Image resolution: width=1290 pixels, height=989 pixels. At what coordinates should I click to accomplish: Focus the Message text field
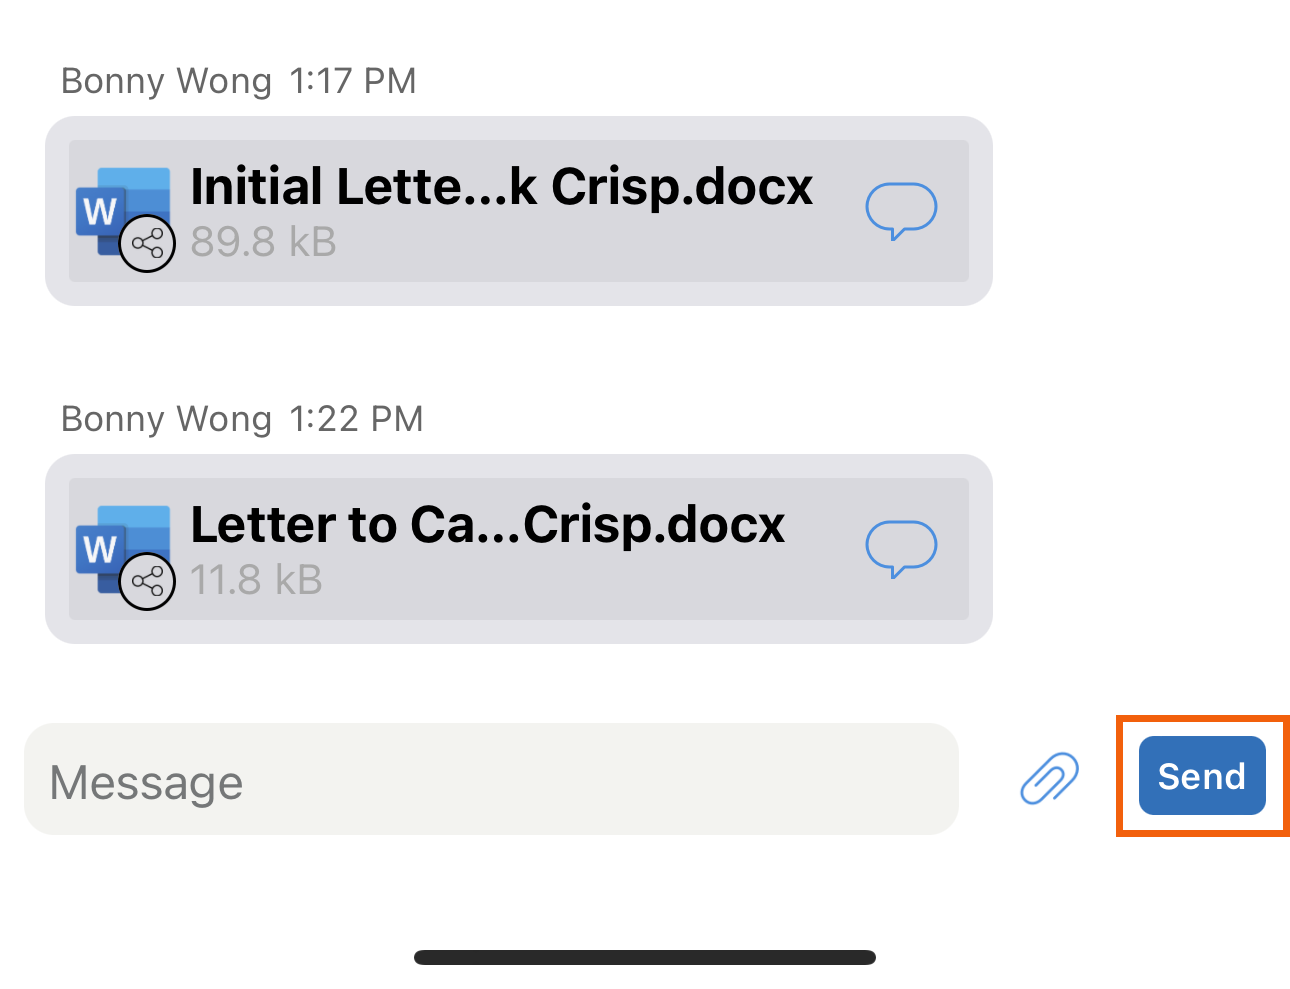(491, 779)
